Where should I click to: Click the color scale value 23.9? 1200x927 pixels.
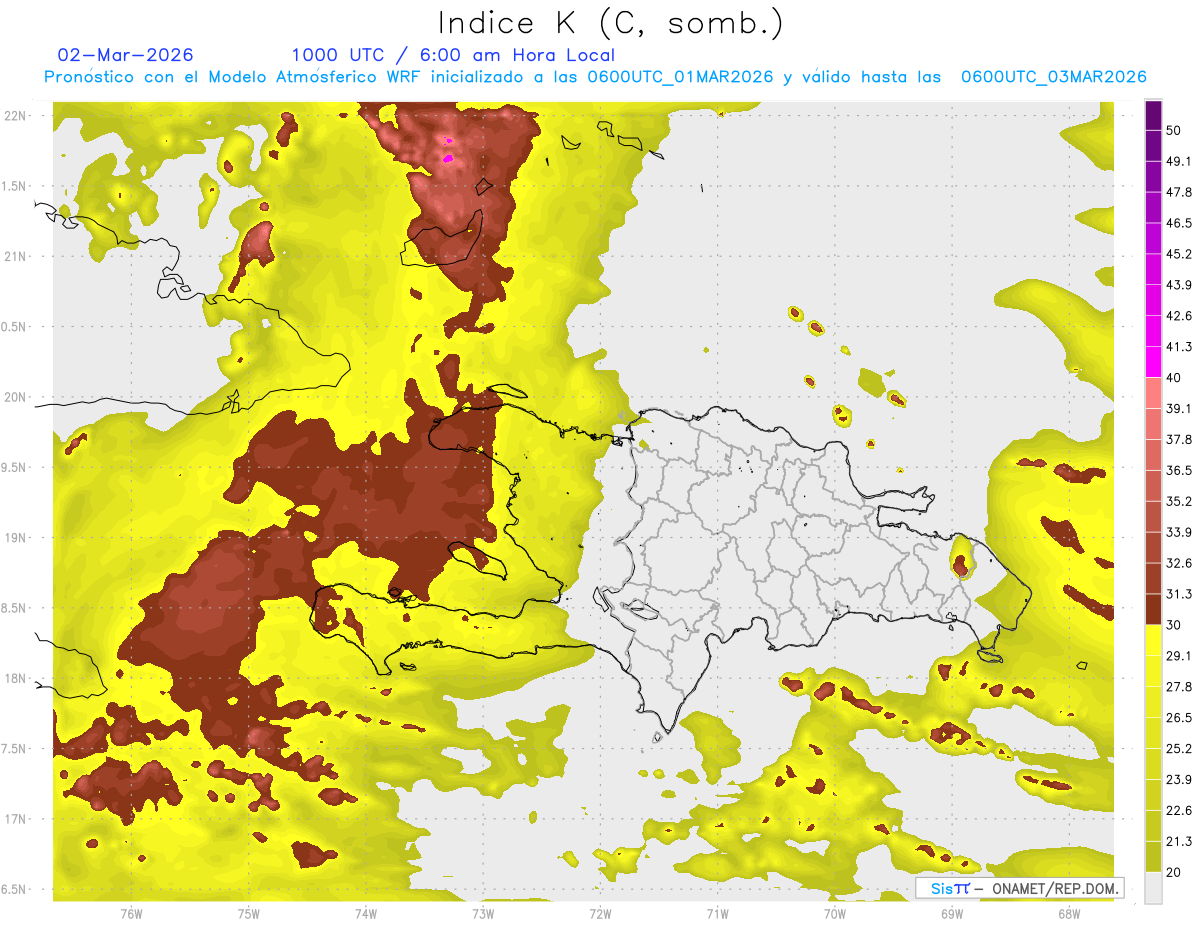point(1179,780)
